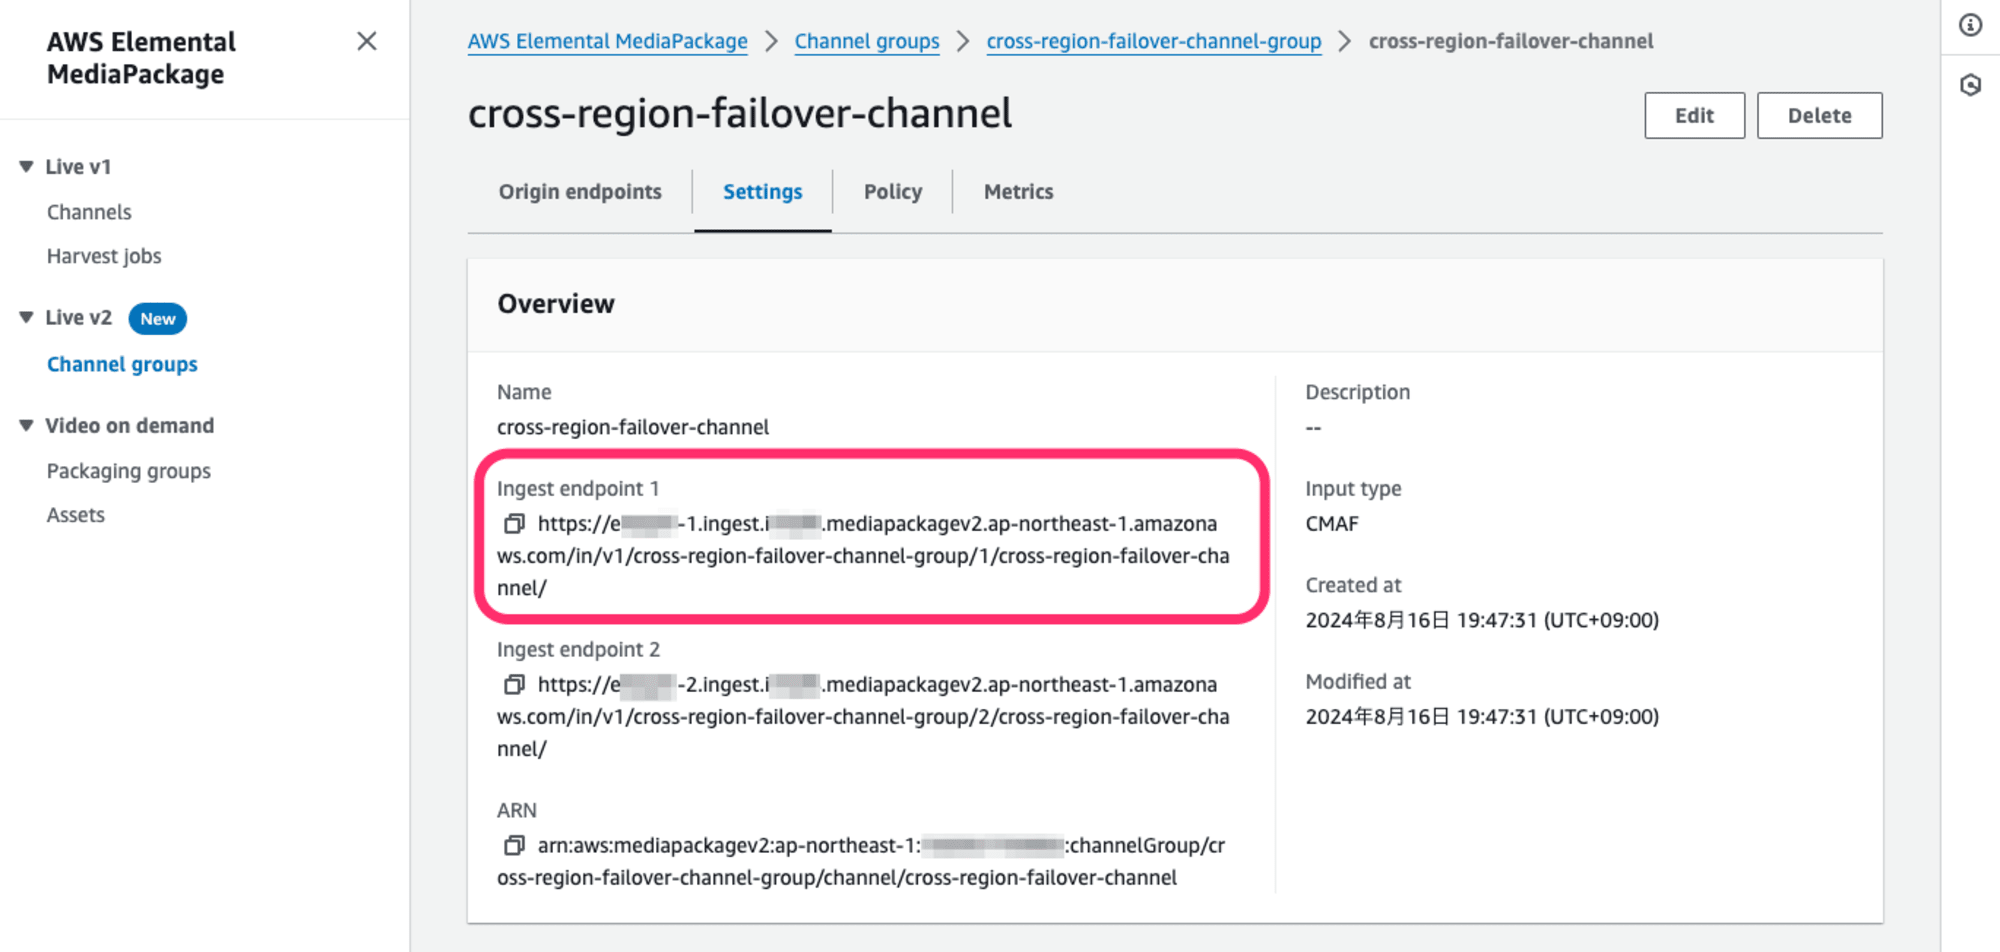The image size is (2000, 952).
Task: Click the ARN value text
Action: (861, 861)
